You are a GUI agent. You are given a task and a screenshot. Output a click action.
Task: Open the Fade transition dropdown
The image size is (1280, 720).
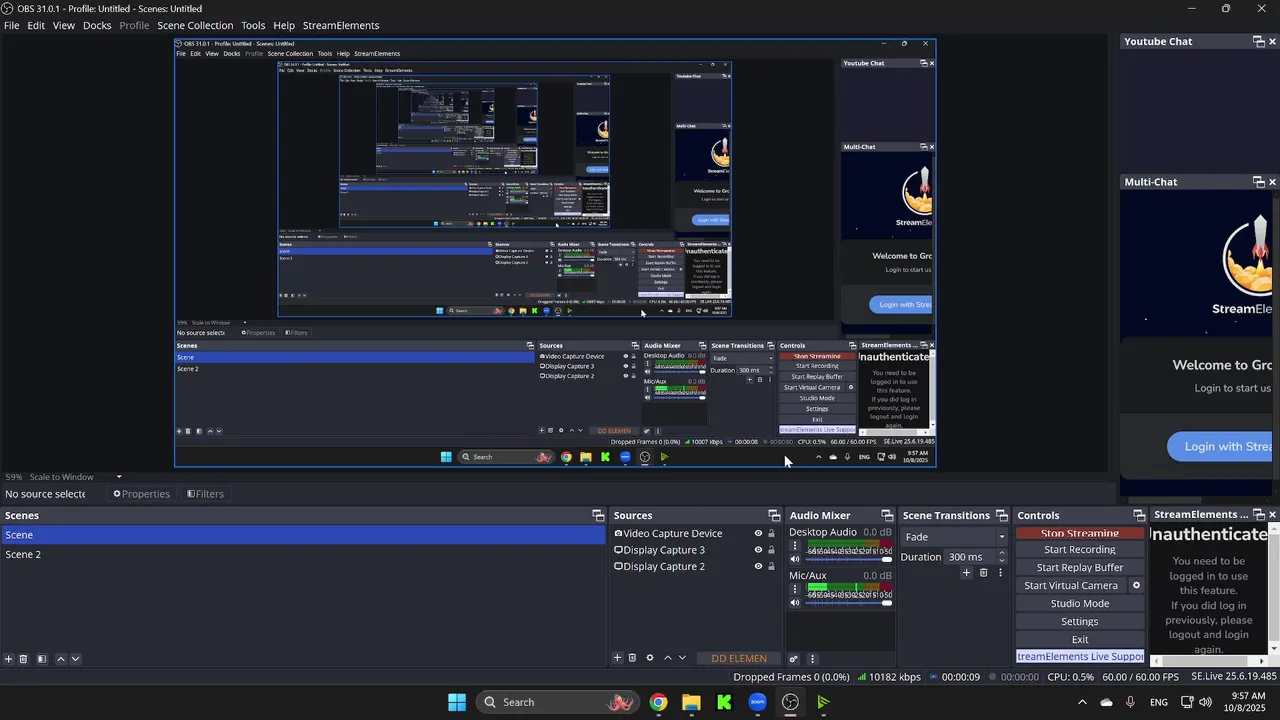(954, 537)
